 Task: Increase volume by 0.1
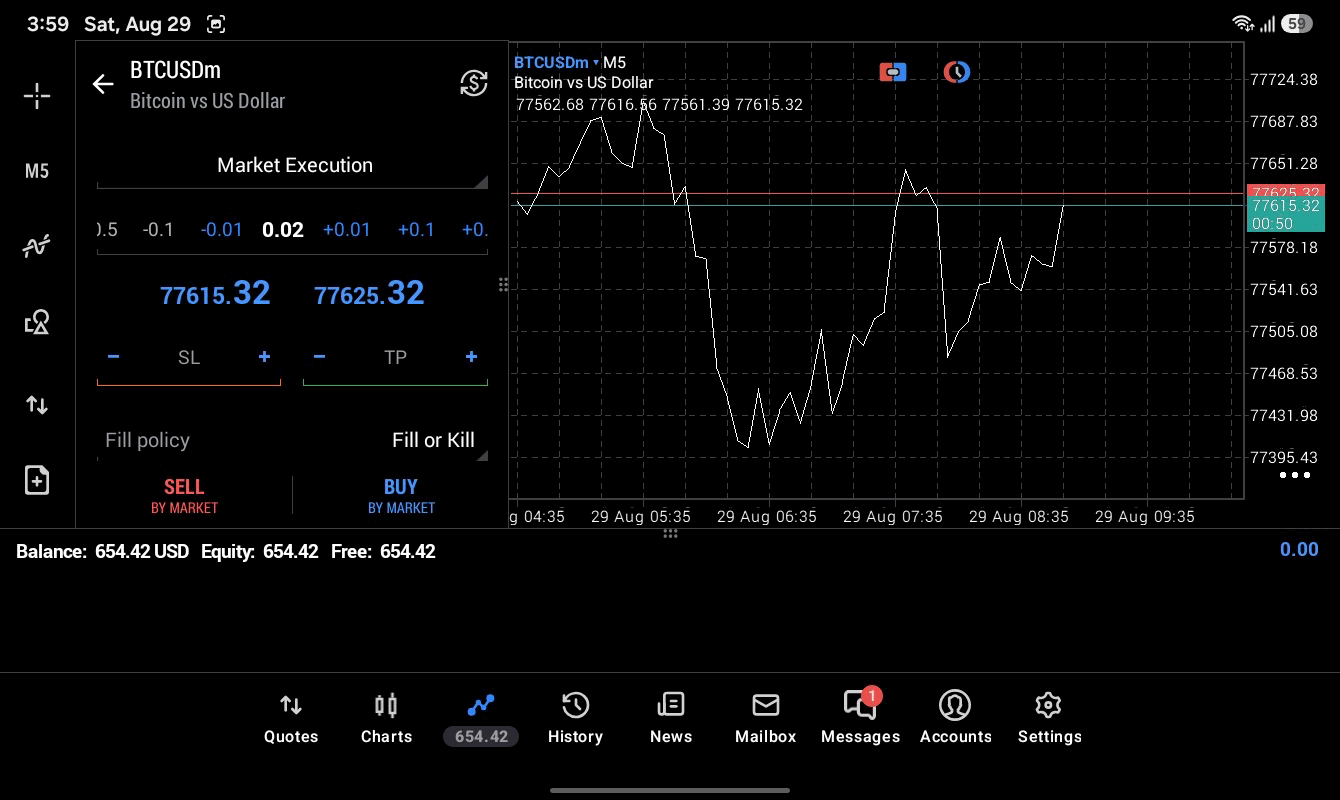[x=416, y=230]
